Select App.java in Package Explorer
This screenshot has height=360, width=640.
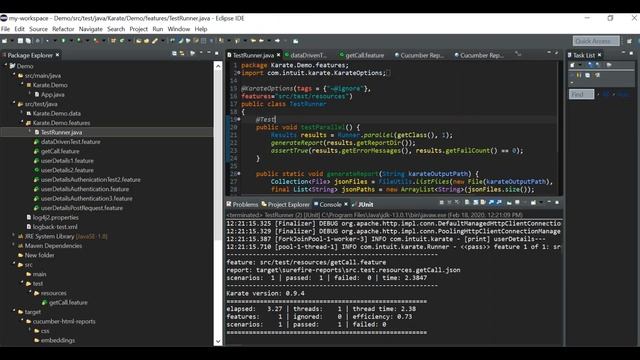[x=53, y=95]
